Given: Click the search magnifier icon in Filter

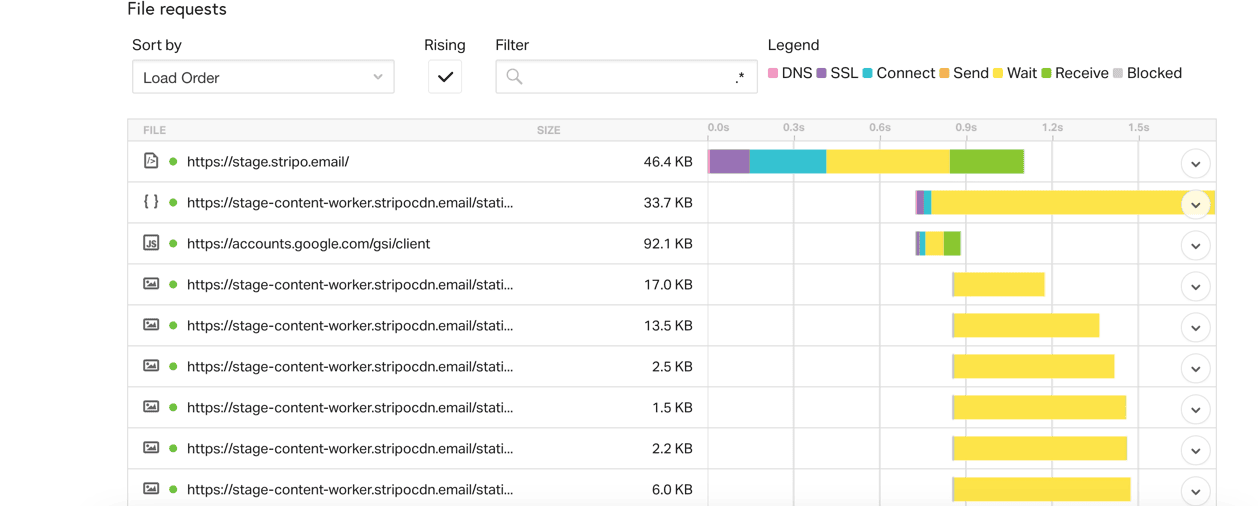Looking at the screenshot, I should click(514, 77).
